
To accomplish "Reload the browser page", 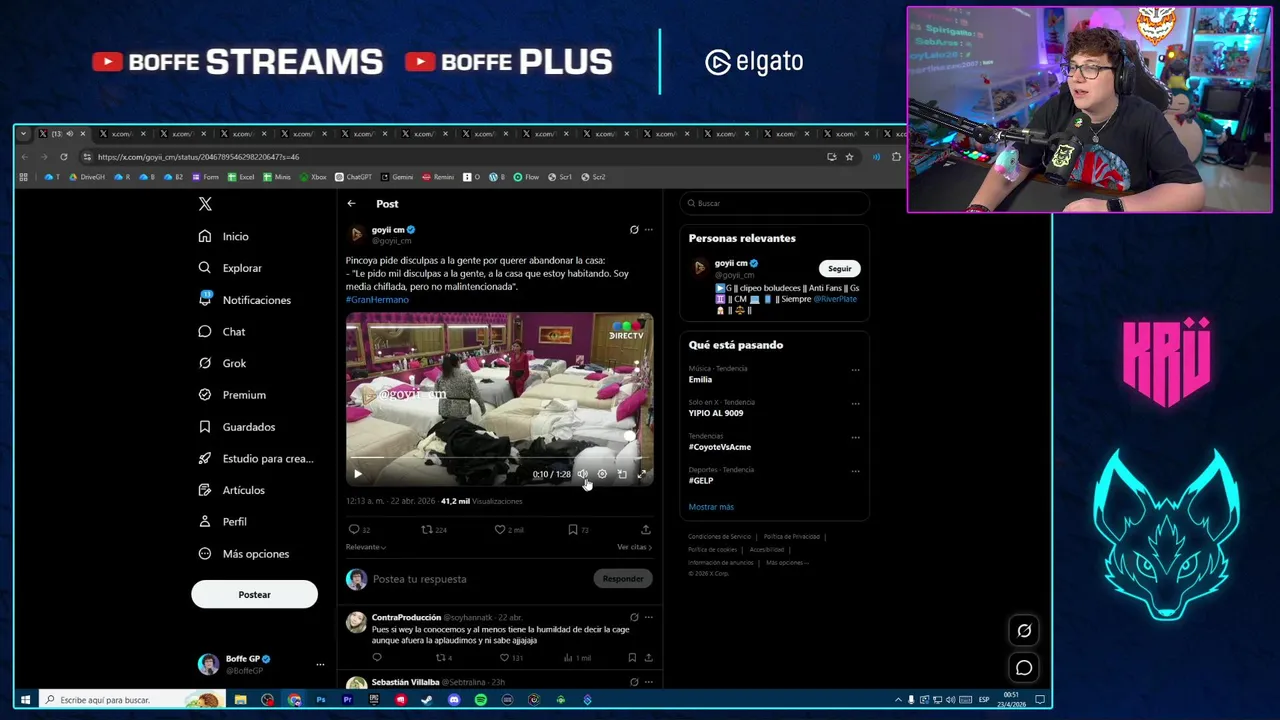I will 63,157.
